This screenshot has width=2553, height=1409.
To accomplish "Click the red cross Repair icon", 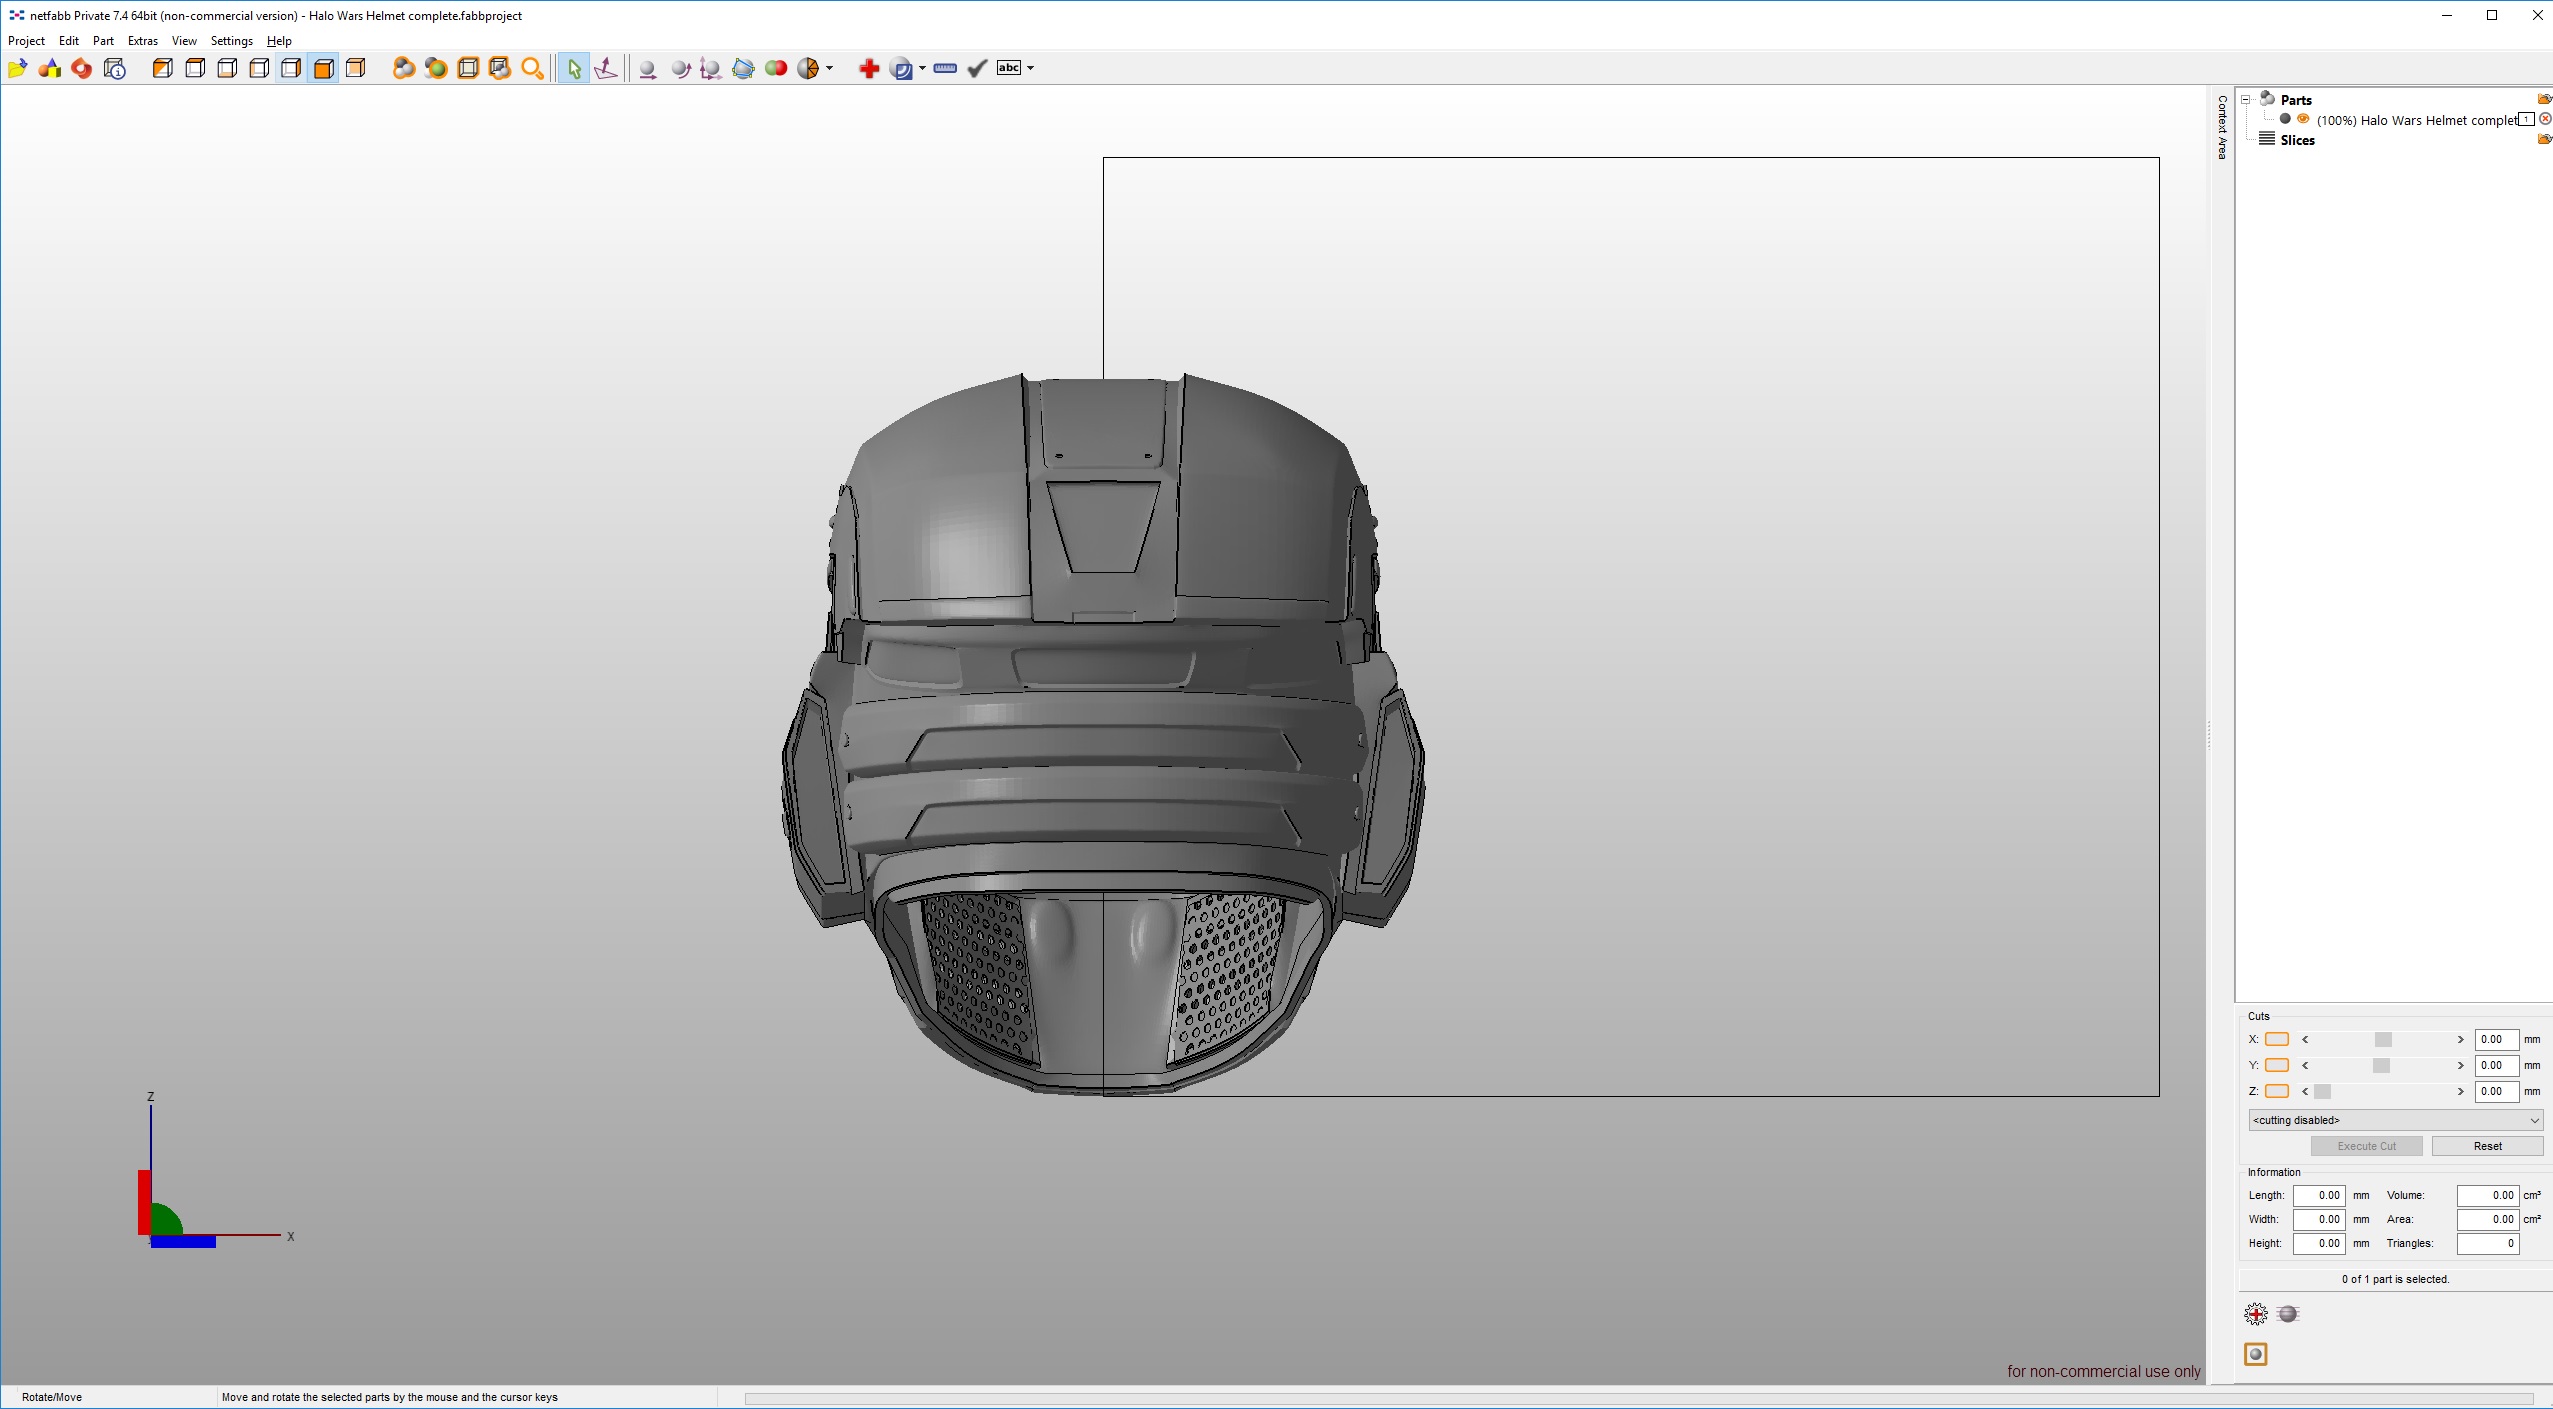I will pyautogui.click(x=869, y=68).
